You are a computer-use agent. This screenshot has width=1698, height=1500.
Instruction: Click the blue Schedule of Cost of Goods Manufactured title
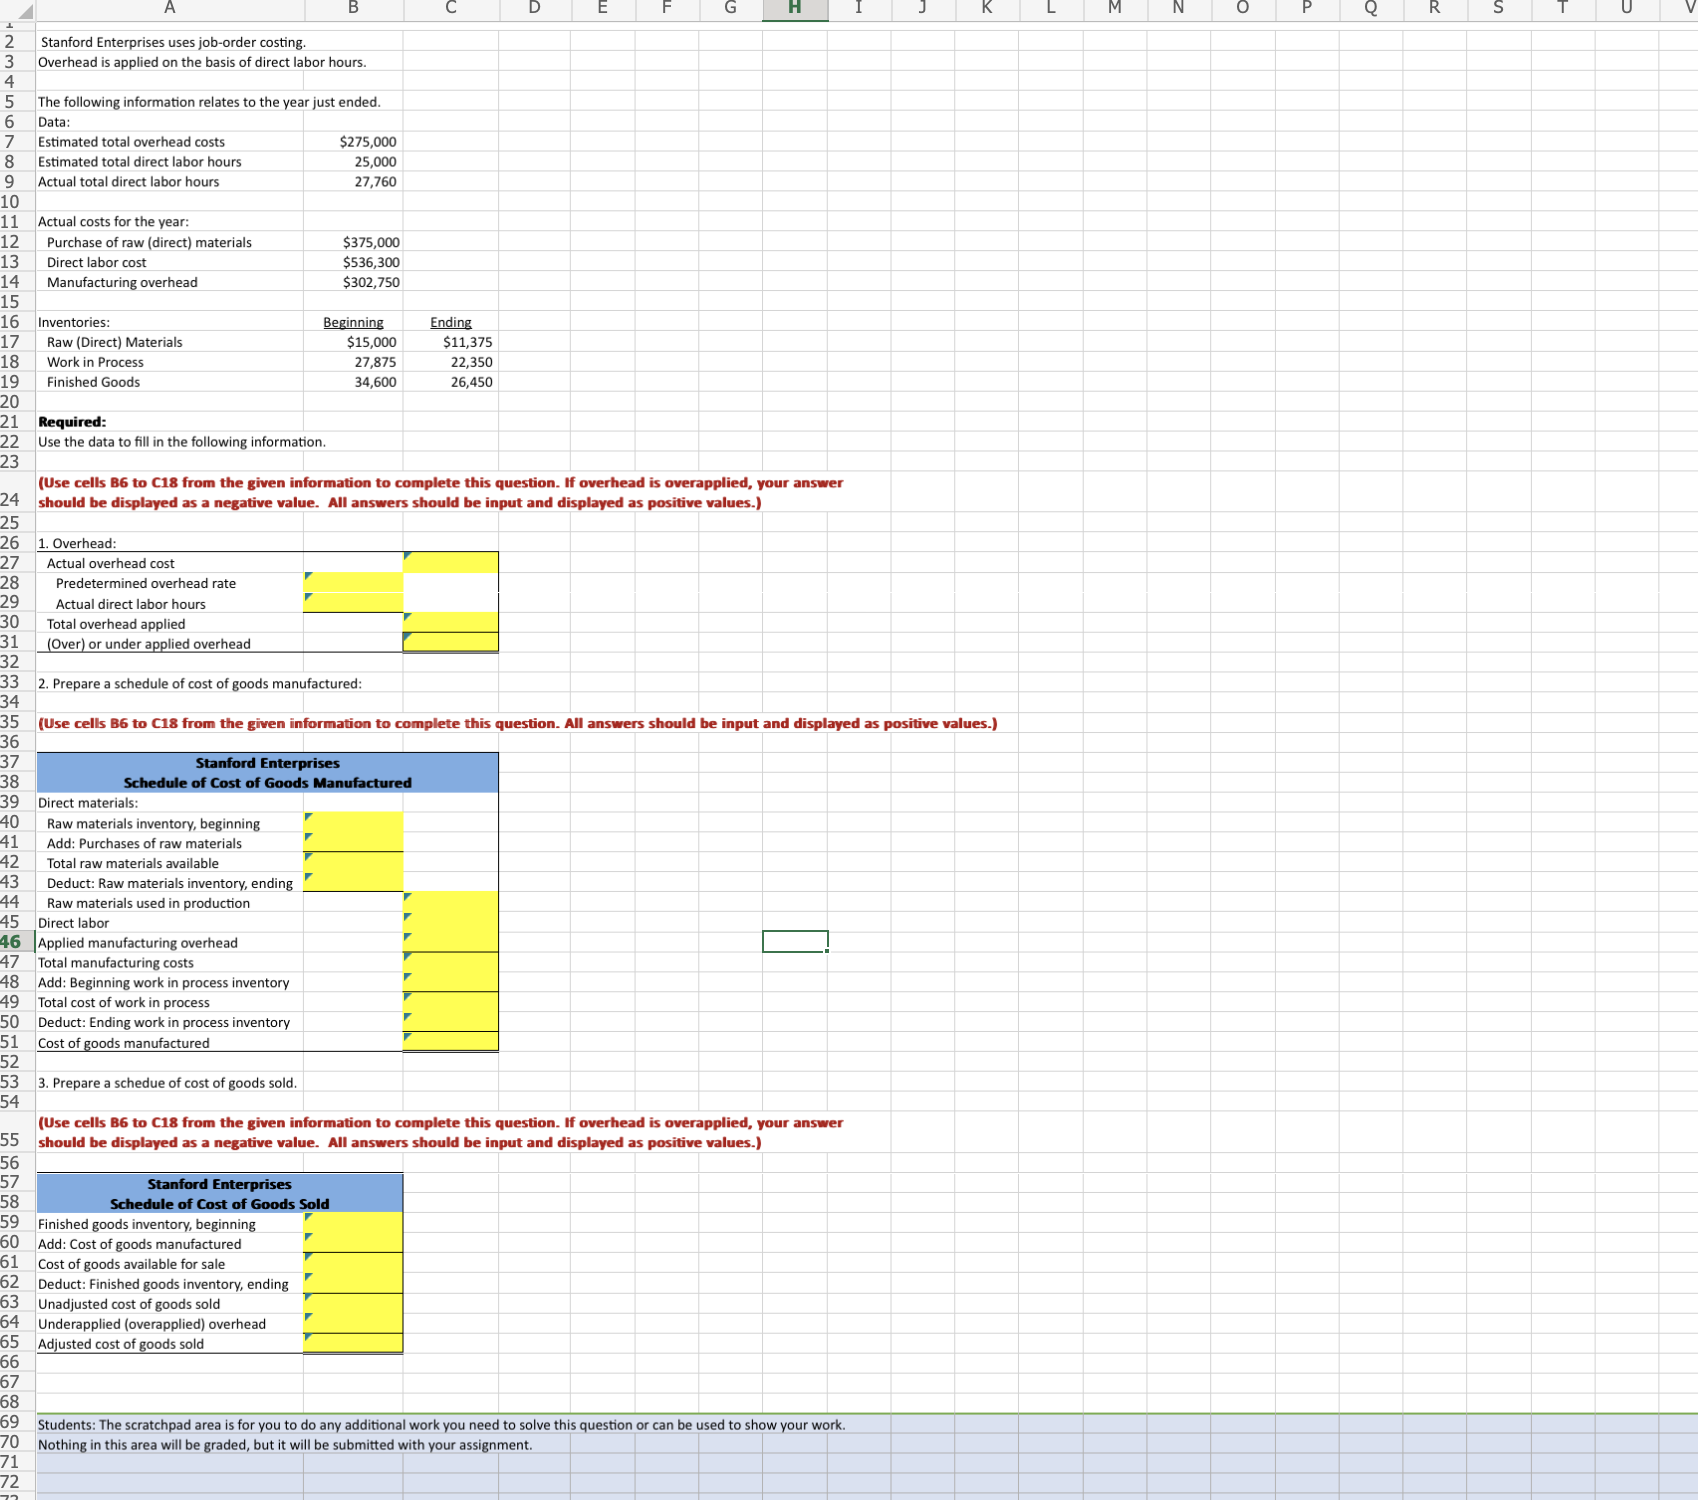pos(267,782)
